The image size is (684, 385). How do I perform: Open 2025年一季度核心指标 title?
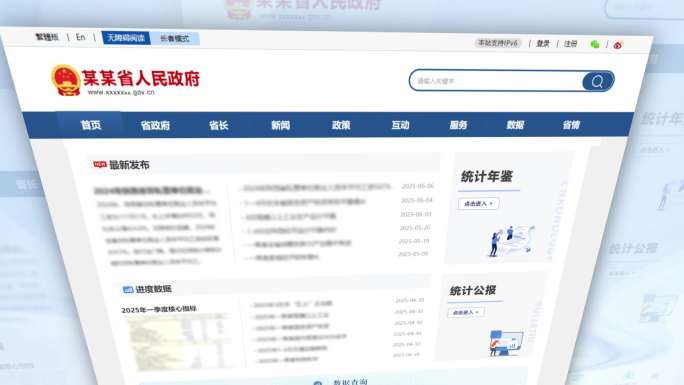click(x=159, y=309)
